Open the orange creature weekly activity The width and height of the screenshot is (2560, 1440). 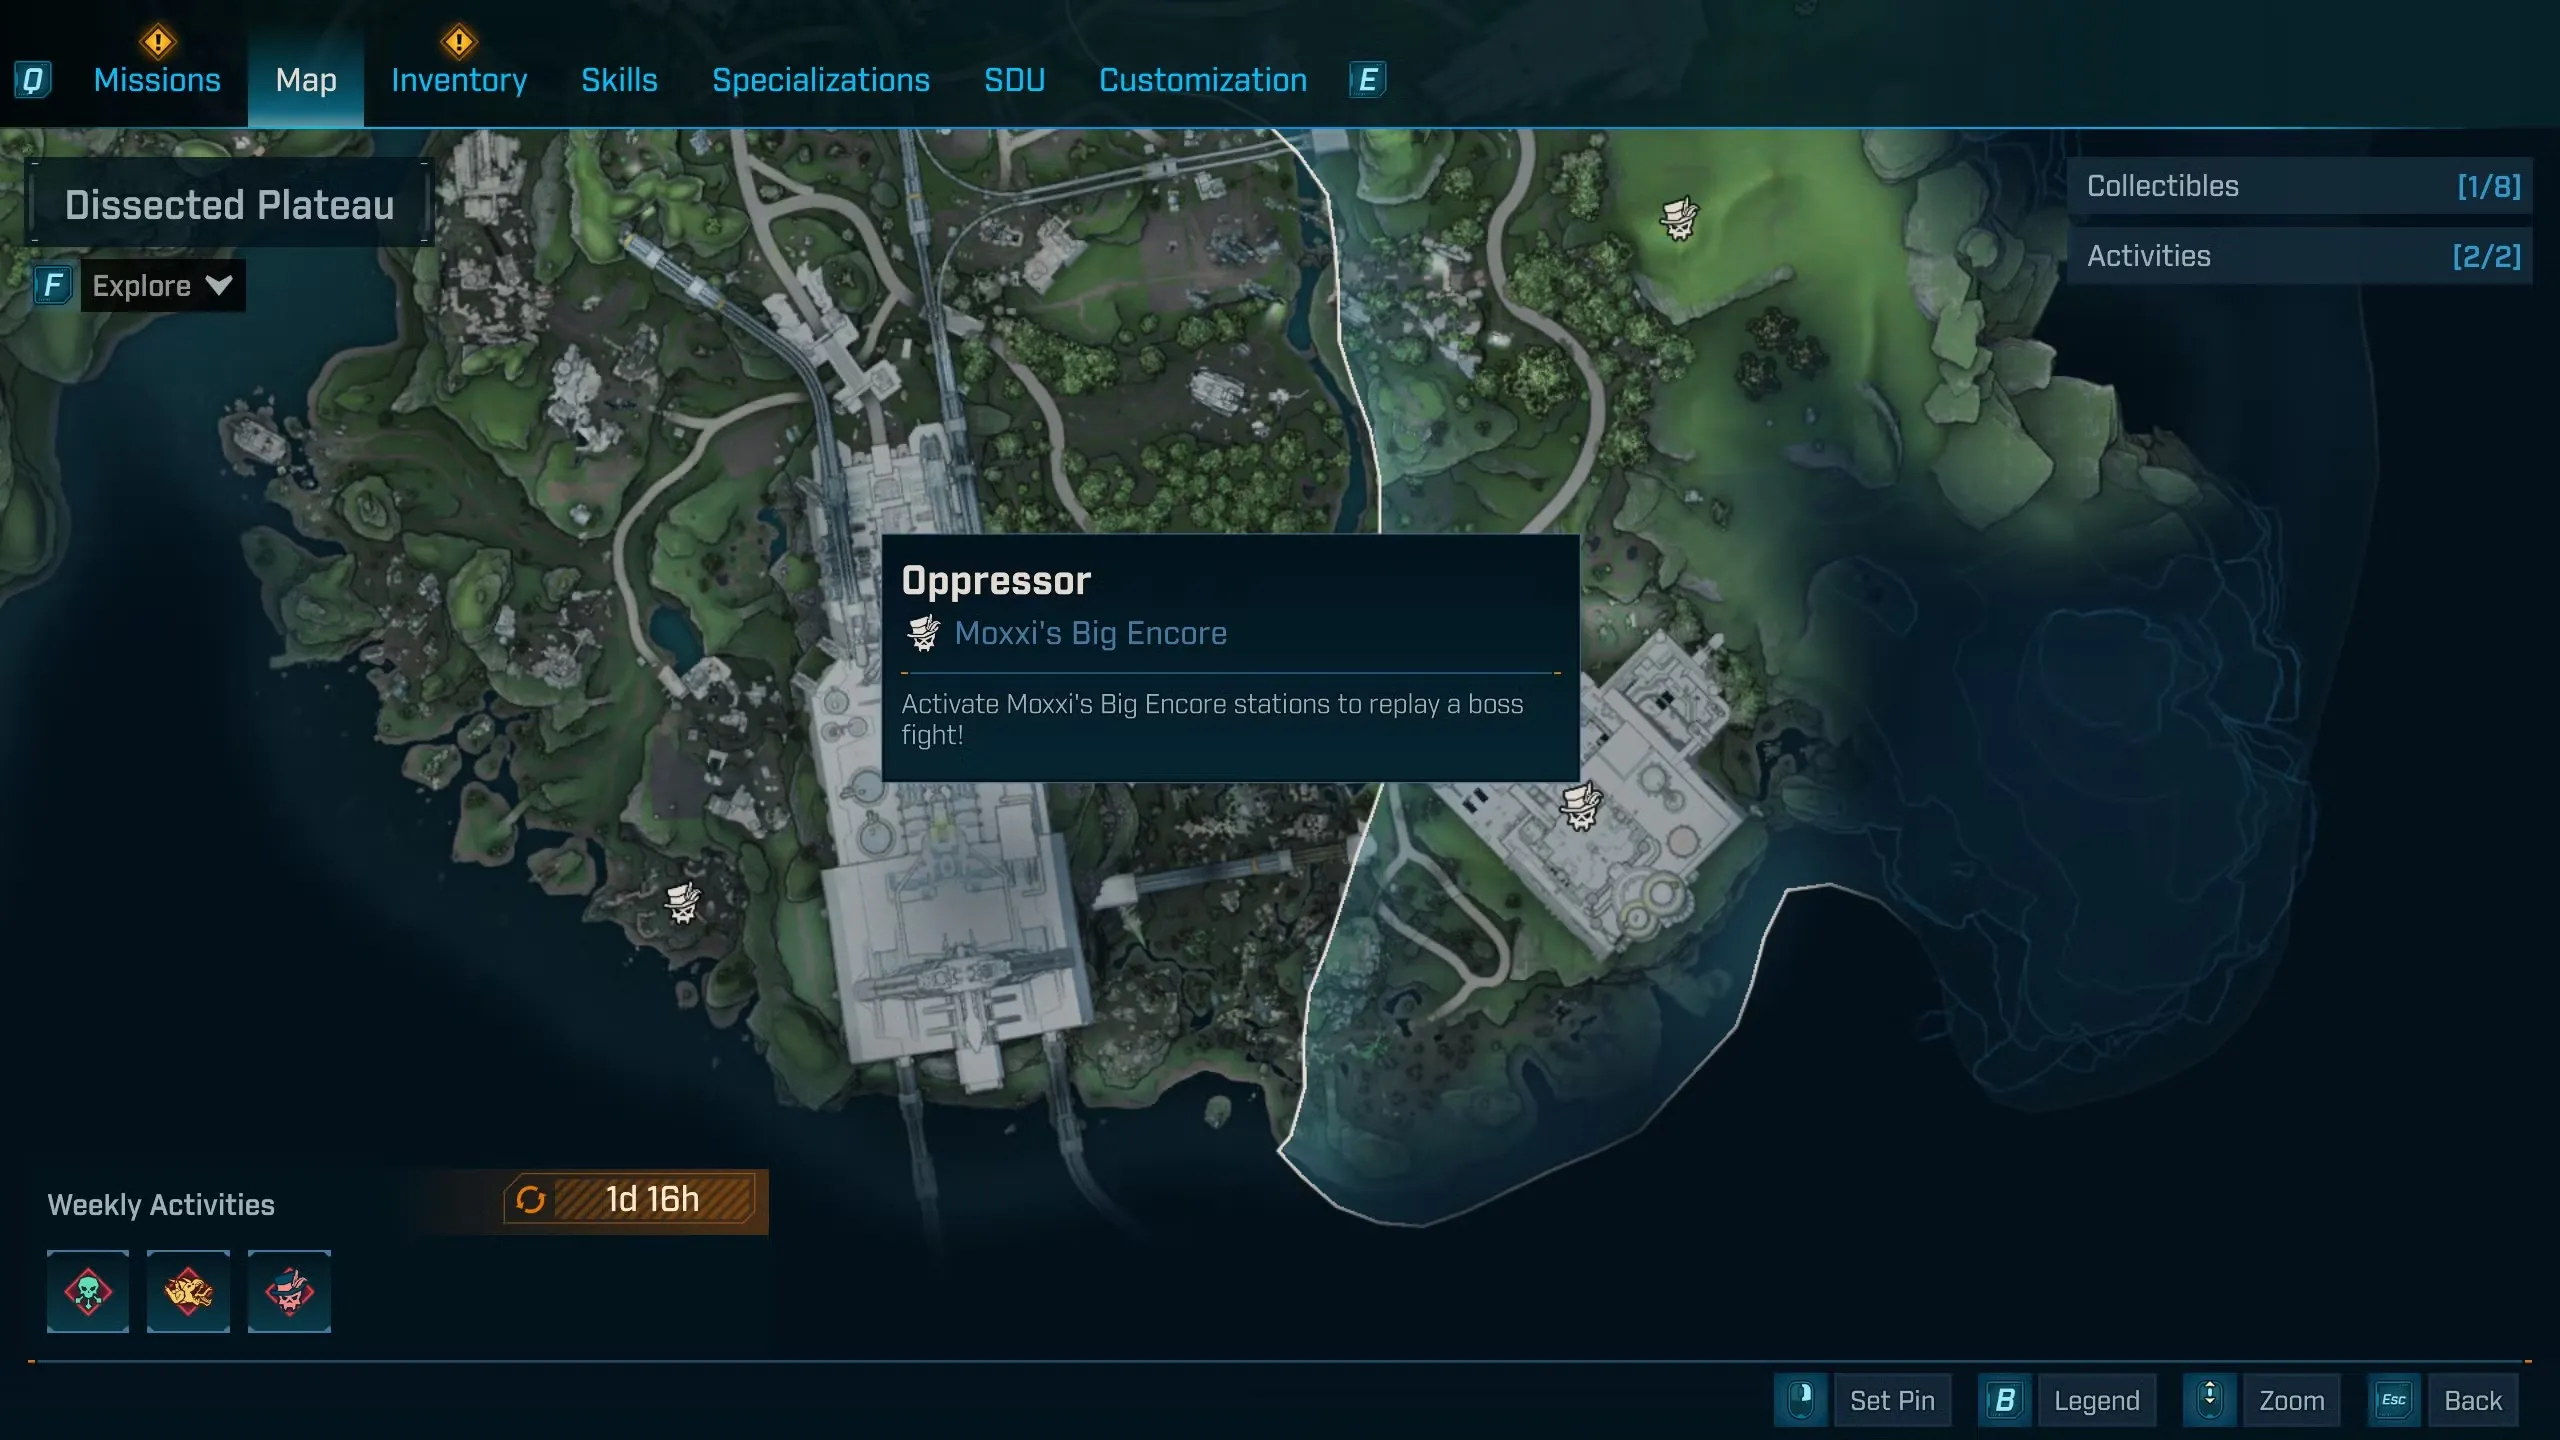coord(188,1291)
